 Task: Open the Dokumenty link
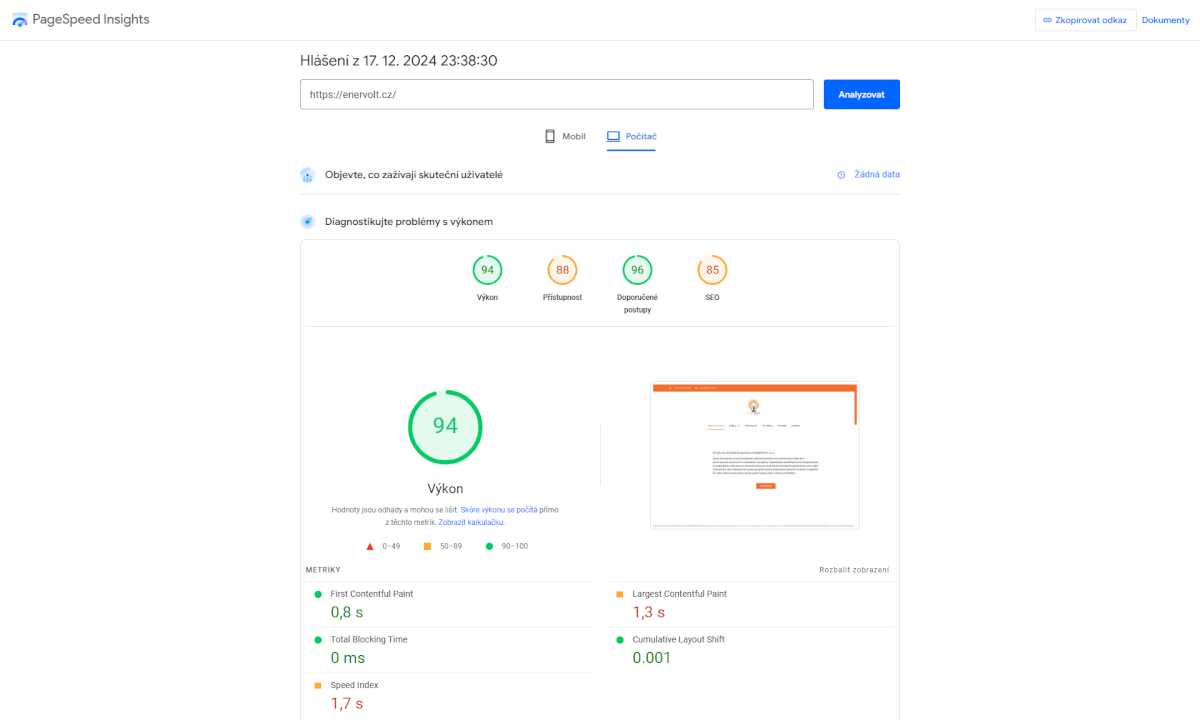[x=1165, y=20]
